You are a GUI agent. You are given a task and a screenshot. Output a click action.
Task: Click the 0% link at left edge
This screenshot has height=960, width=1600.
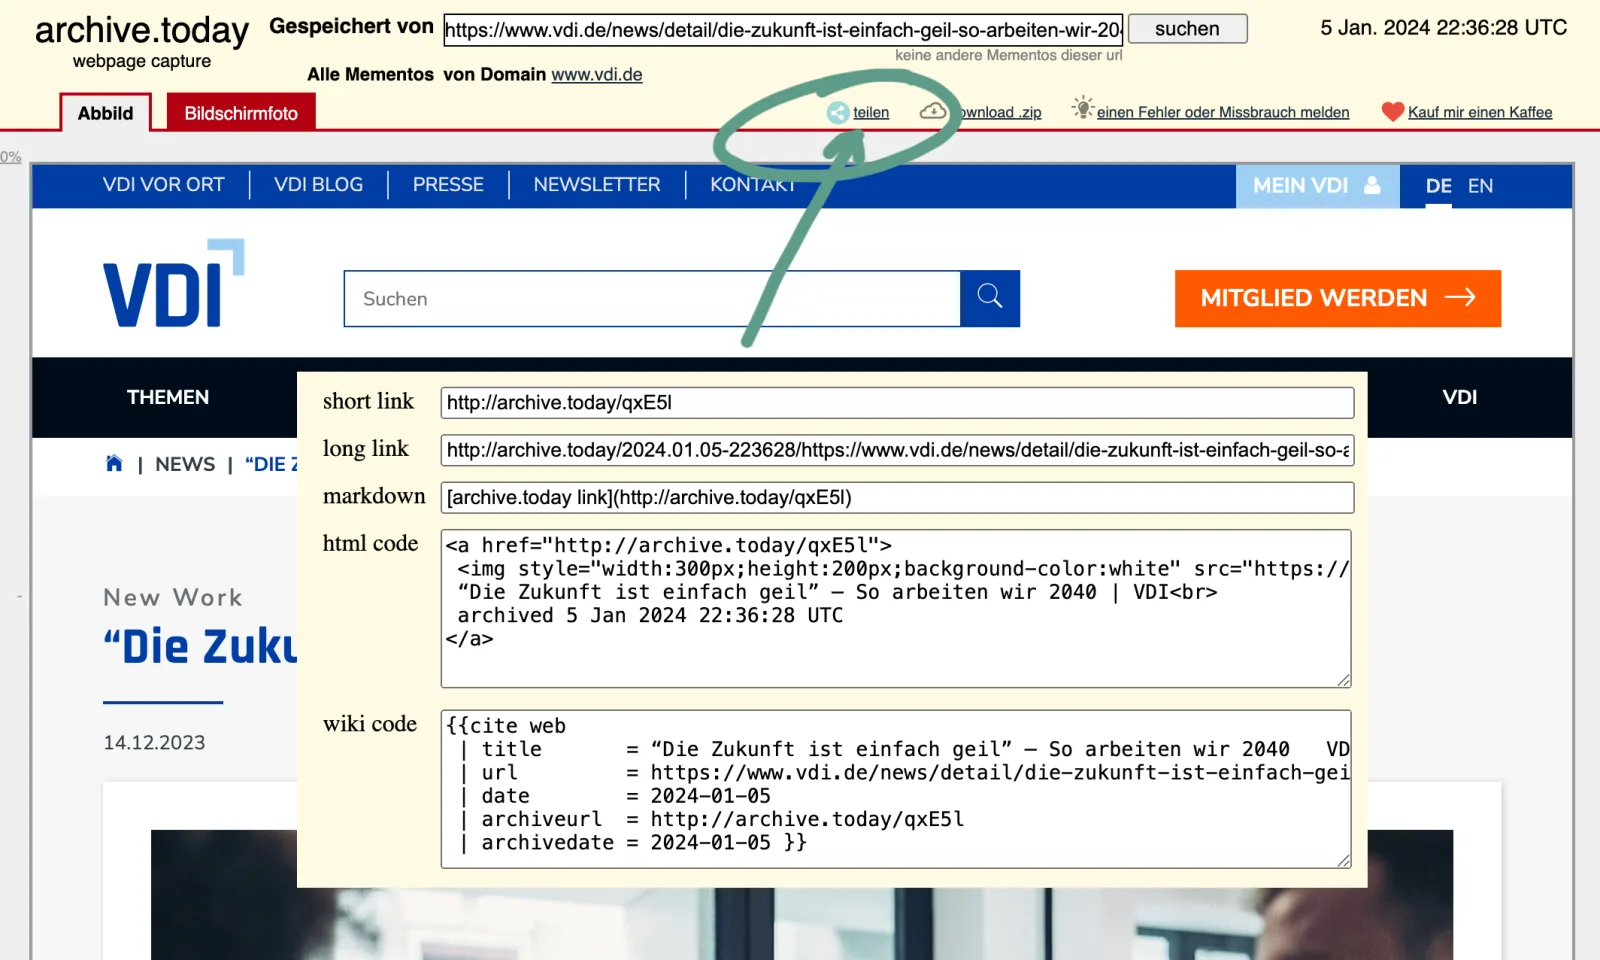pyautogui.click(x=11, y=157)
